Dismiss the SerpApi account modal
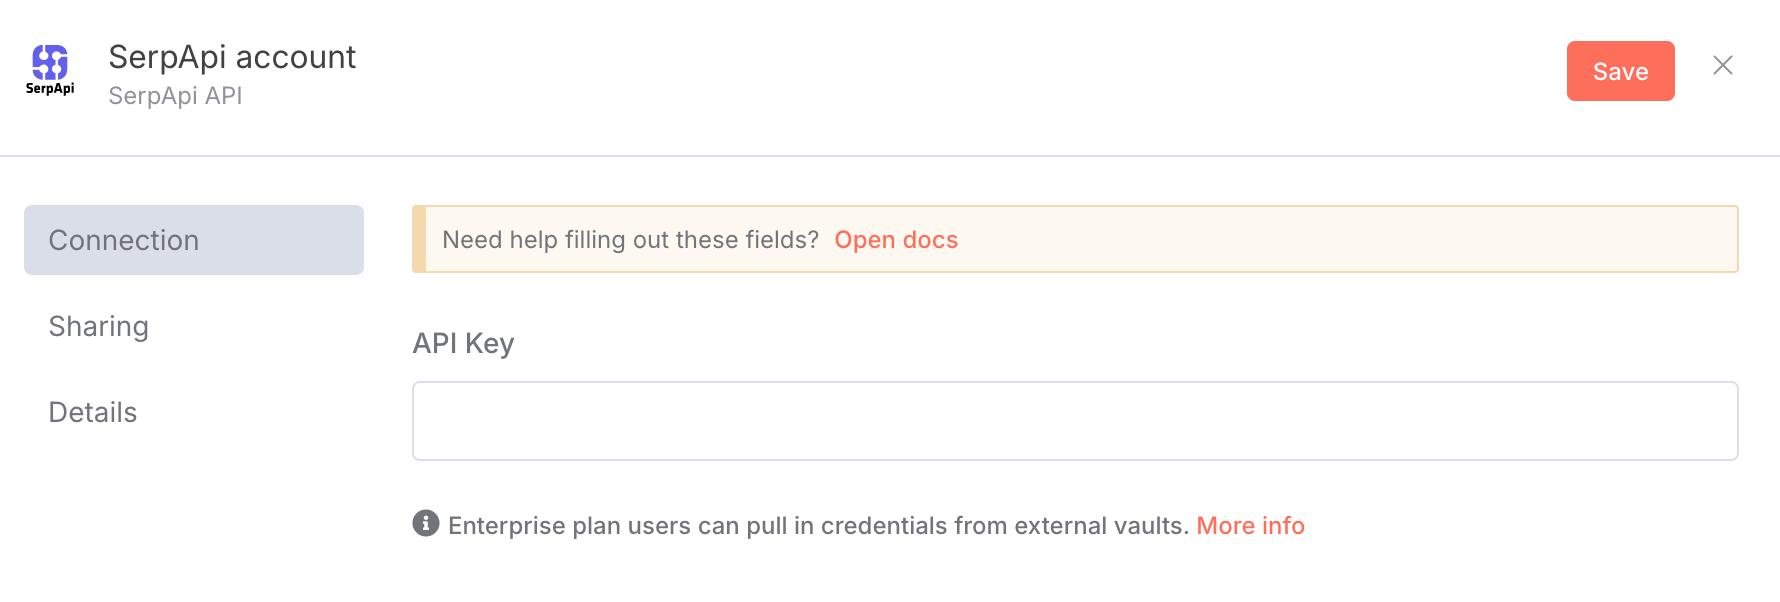Viewport: 1780px width, 602px height. (x=1722, y=65)
